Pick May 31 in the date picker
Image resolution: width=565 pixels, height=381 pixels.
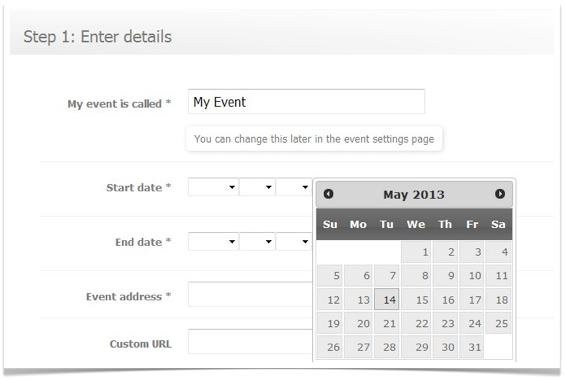point(472,347)
